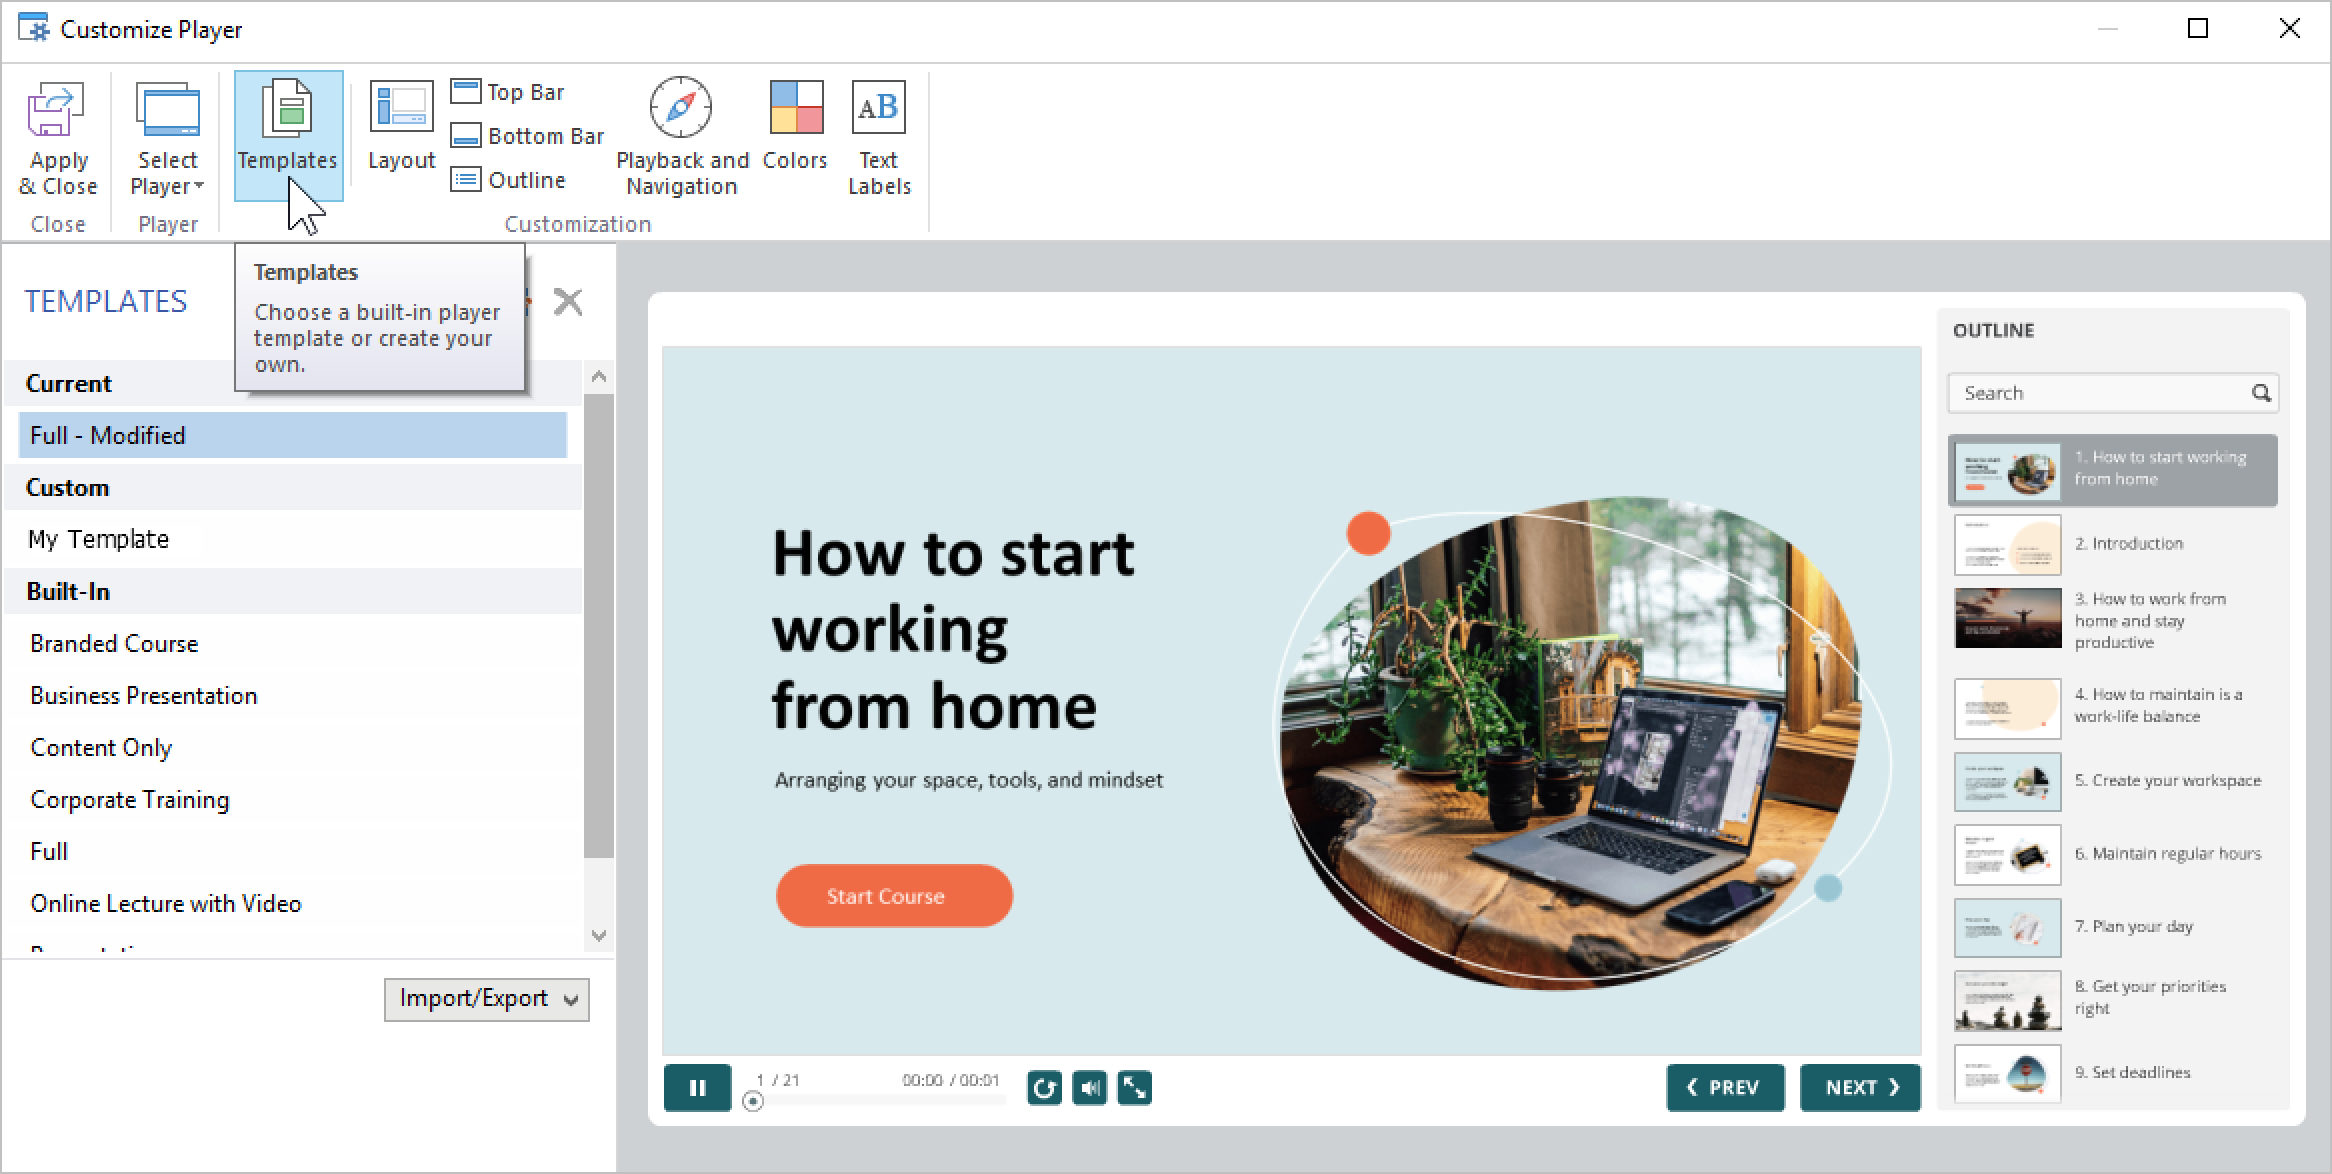Click the Start Course button
The image size is (2332, 1174).
tap(894, 896)
